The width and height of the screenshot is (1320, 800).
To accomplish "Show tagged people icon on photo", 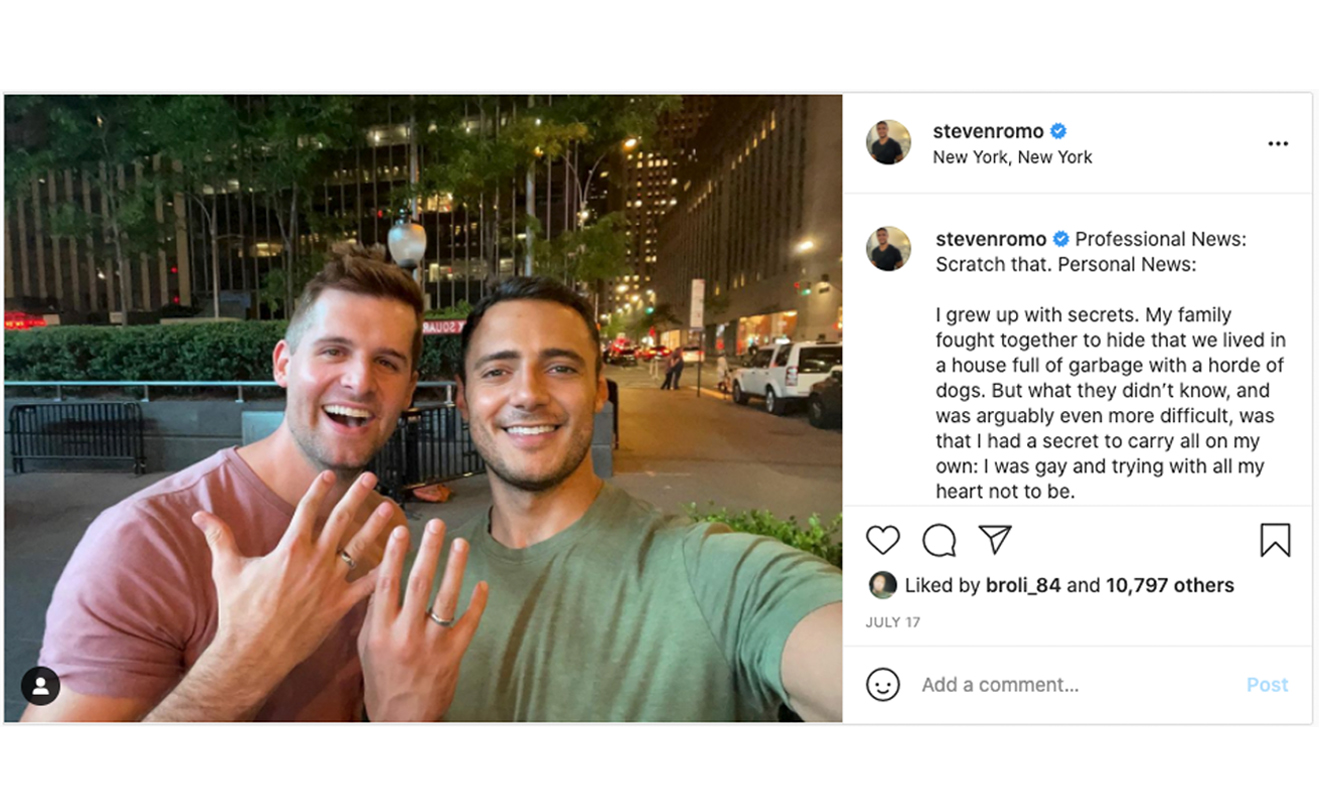I will pos(41,686).
